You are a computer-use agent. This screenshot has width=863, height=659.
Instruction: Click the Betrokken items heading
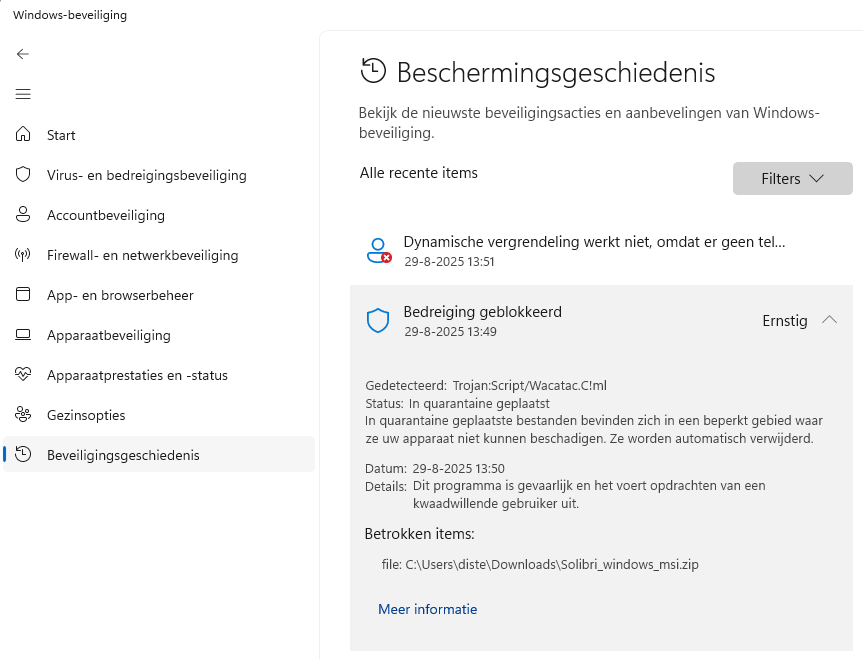click(x=419, y=533)
